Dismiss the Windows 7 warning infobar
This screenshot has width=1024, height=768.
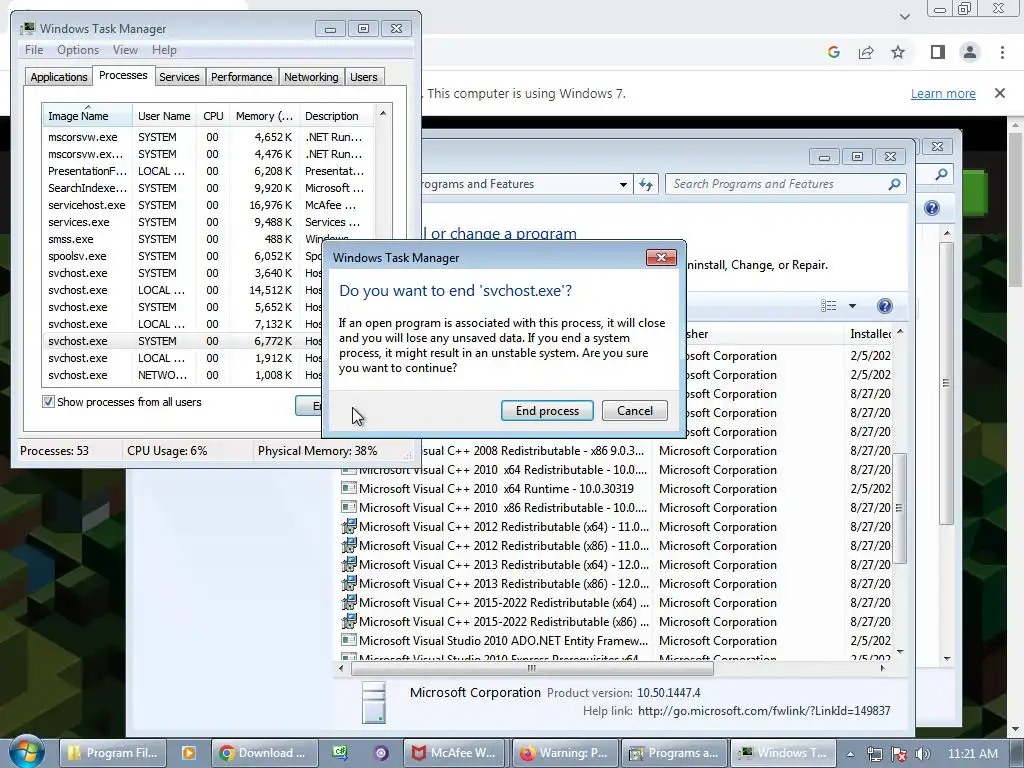coord(1000,93)
